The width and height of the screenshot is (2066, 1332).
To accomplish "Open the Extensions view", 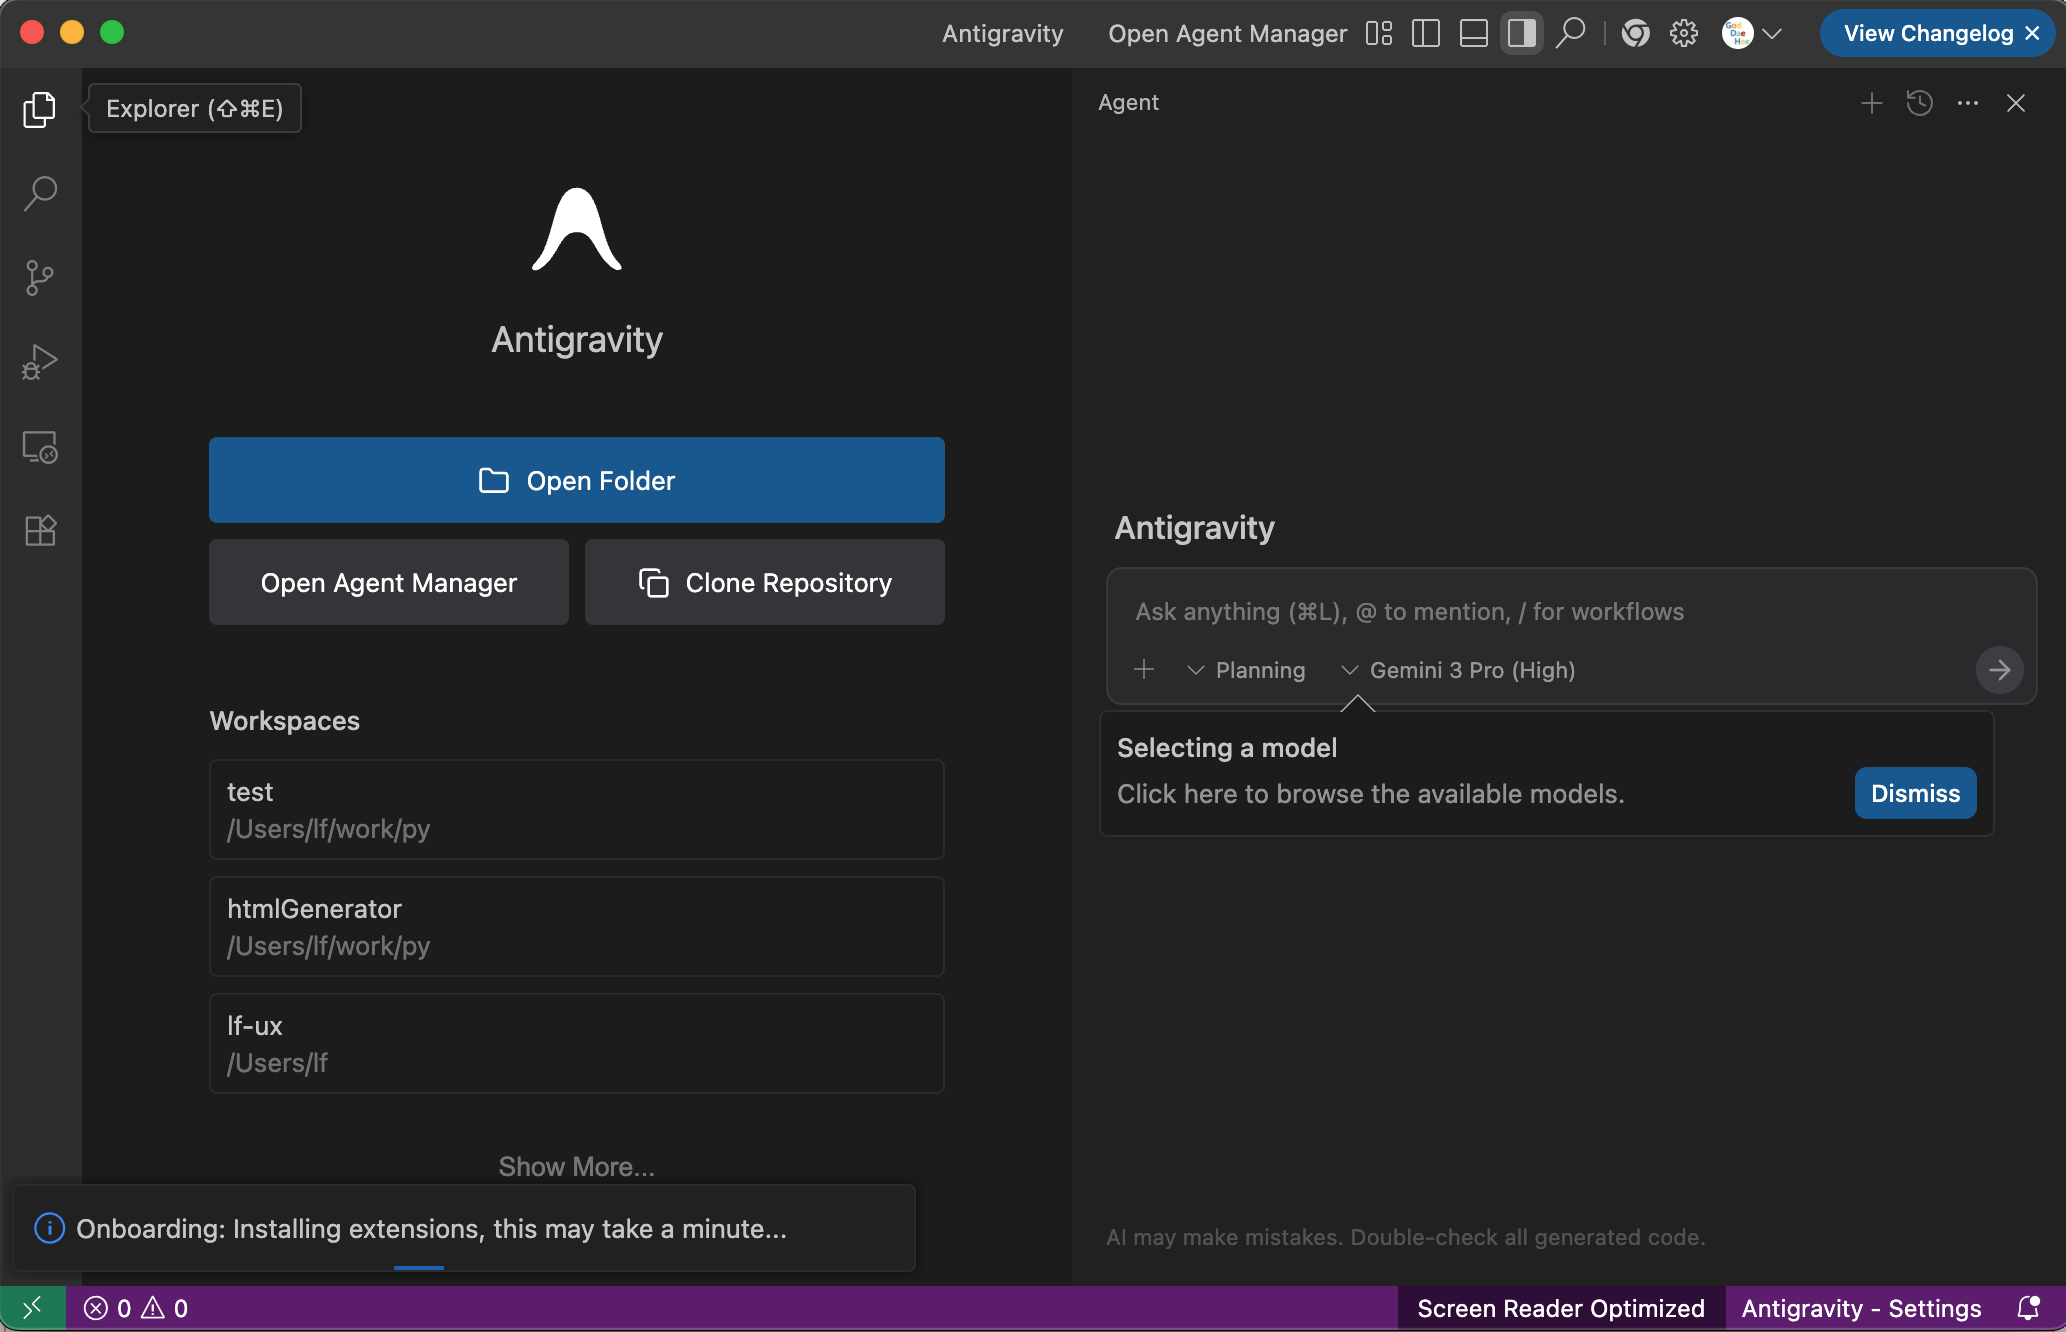I will click(40, 530).
